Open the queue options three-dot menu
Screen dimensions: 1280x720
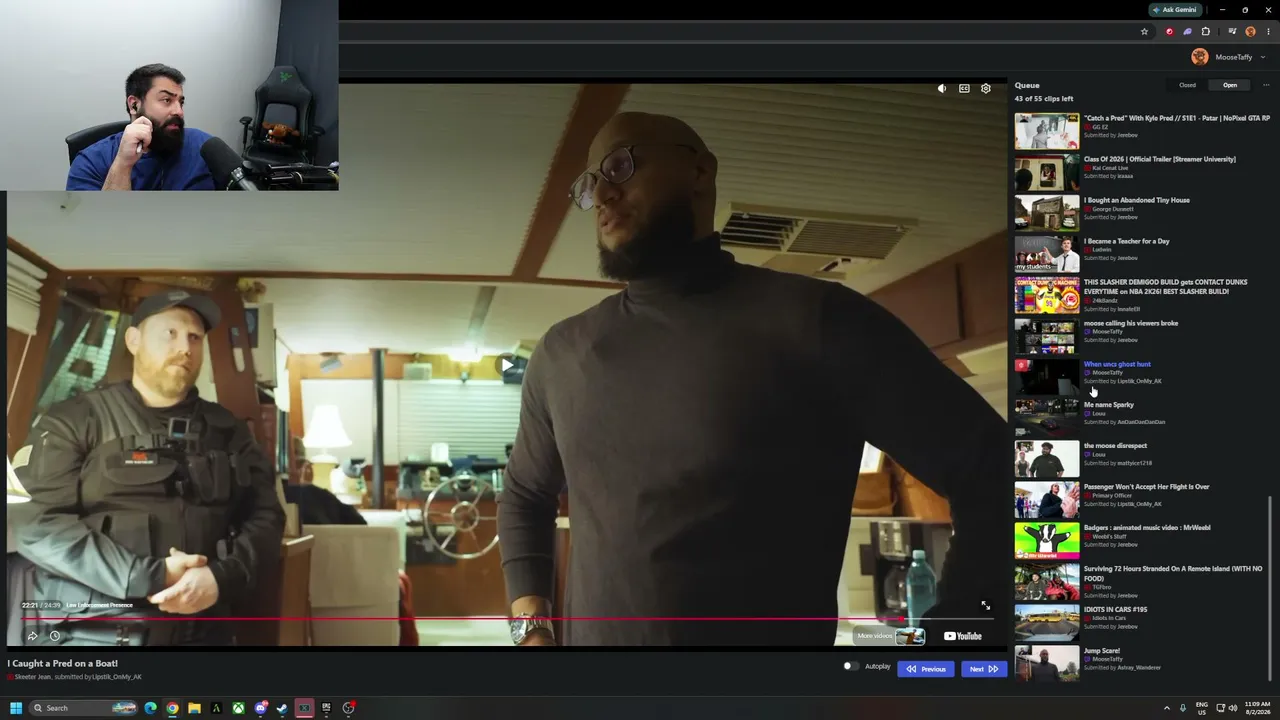1266,85
